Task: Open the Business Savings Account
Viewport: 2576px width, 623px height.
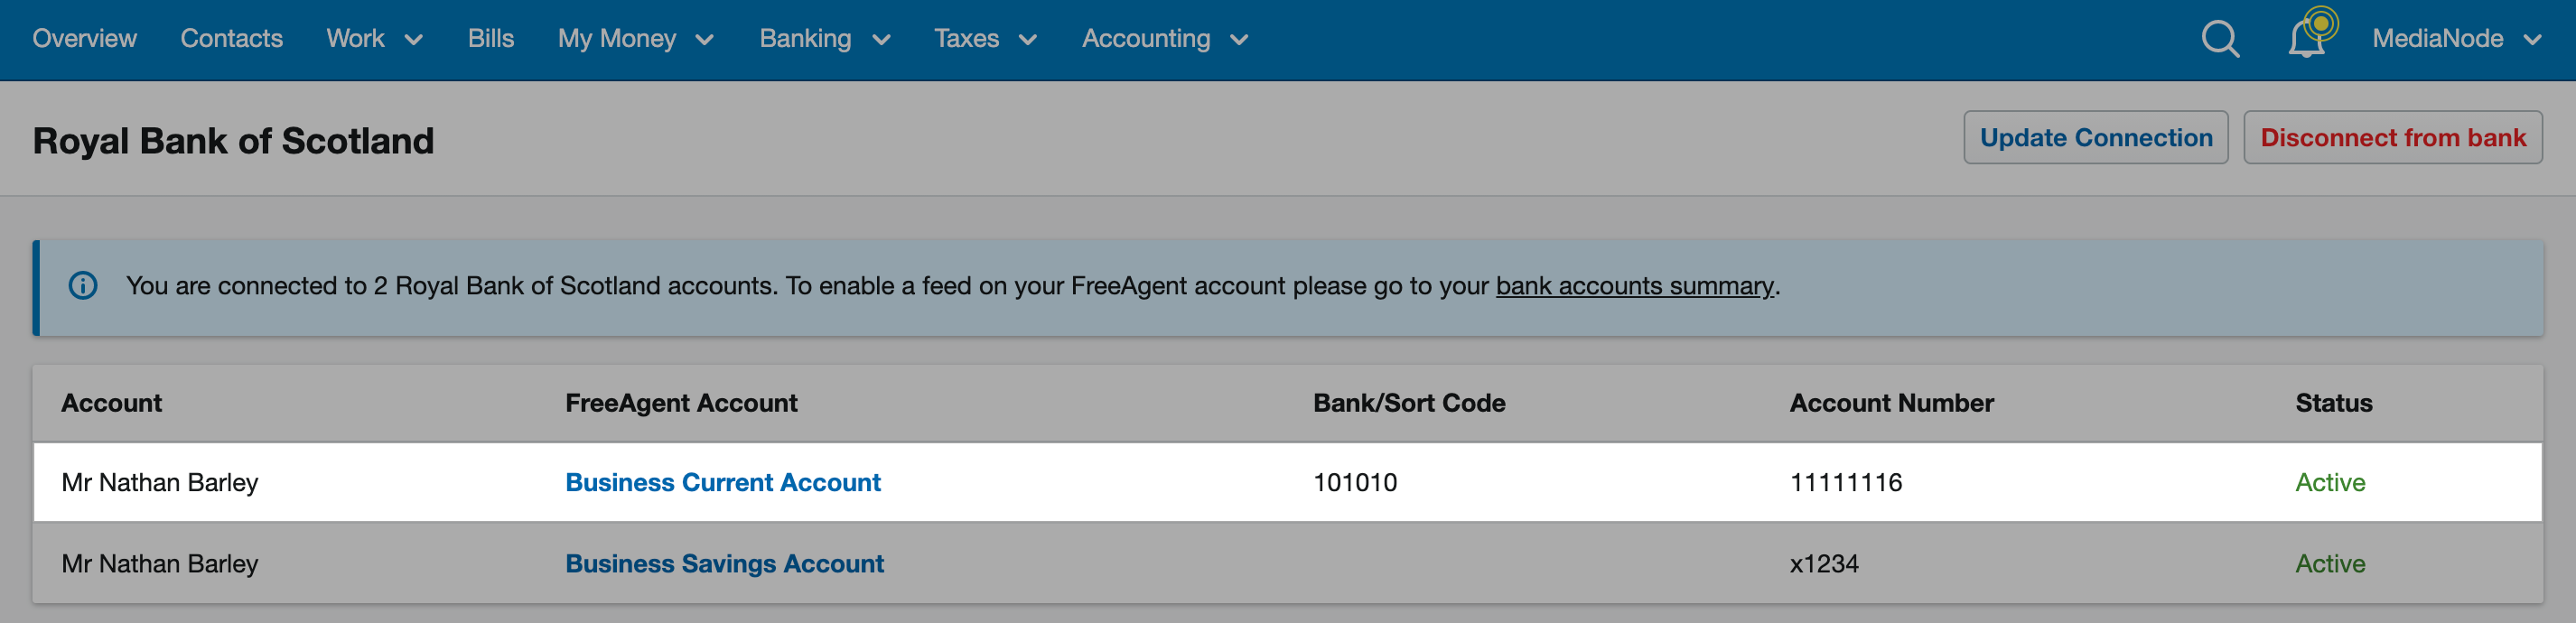Action: (724, 563)
